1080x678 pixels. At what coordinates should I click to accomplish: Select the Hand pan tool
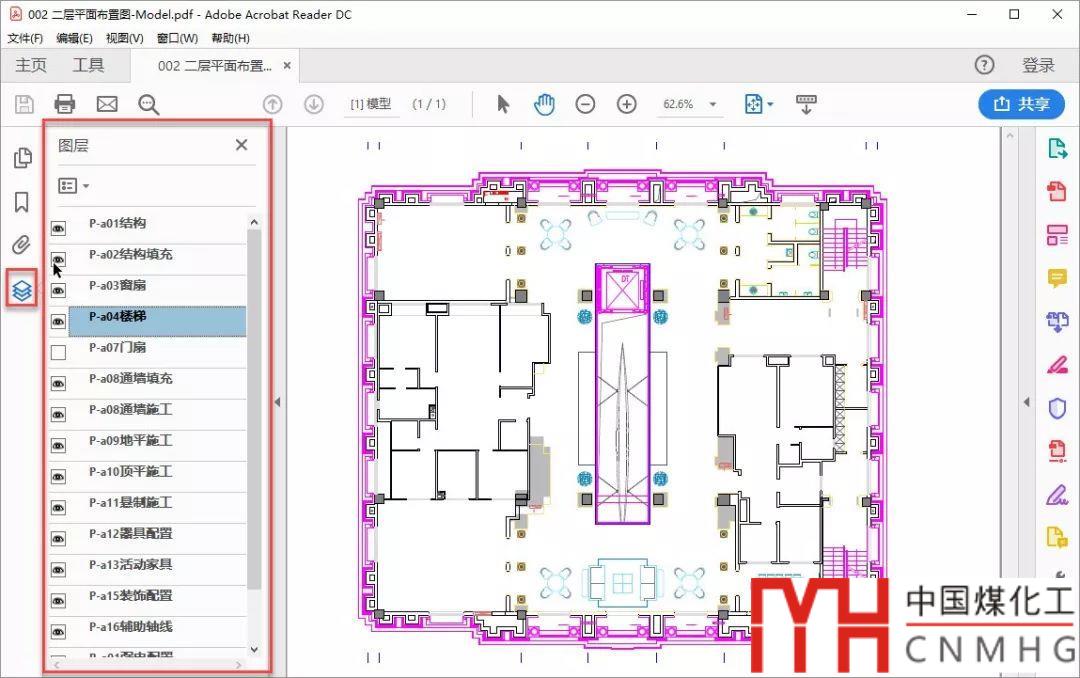pyautogui.click(x=544, y=104)
